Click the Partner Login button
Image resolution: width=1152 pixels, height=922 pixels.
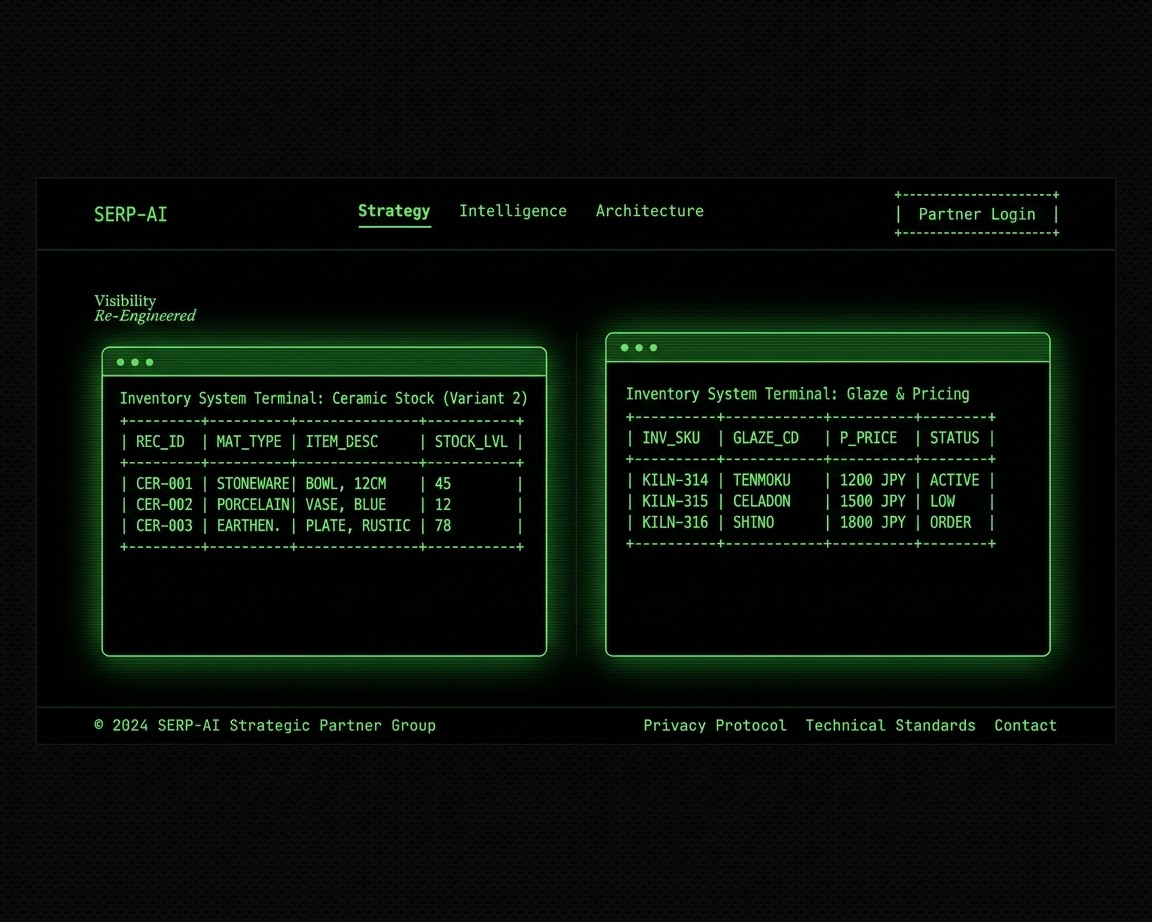(x=976, y=214)
